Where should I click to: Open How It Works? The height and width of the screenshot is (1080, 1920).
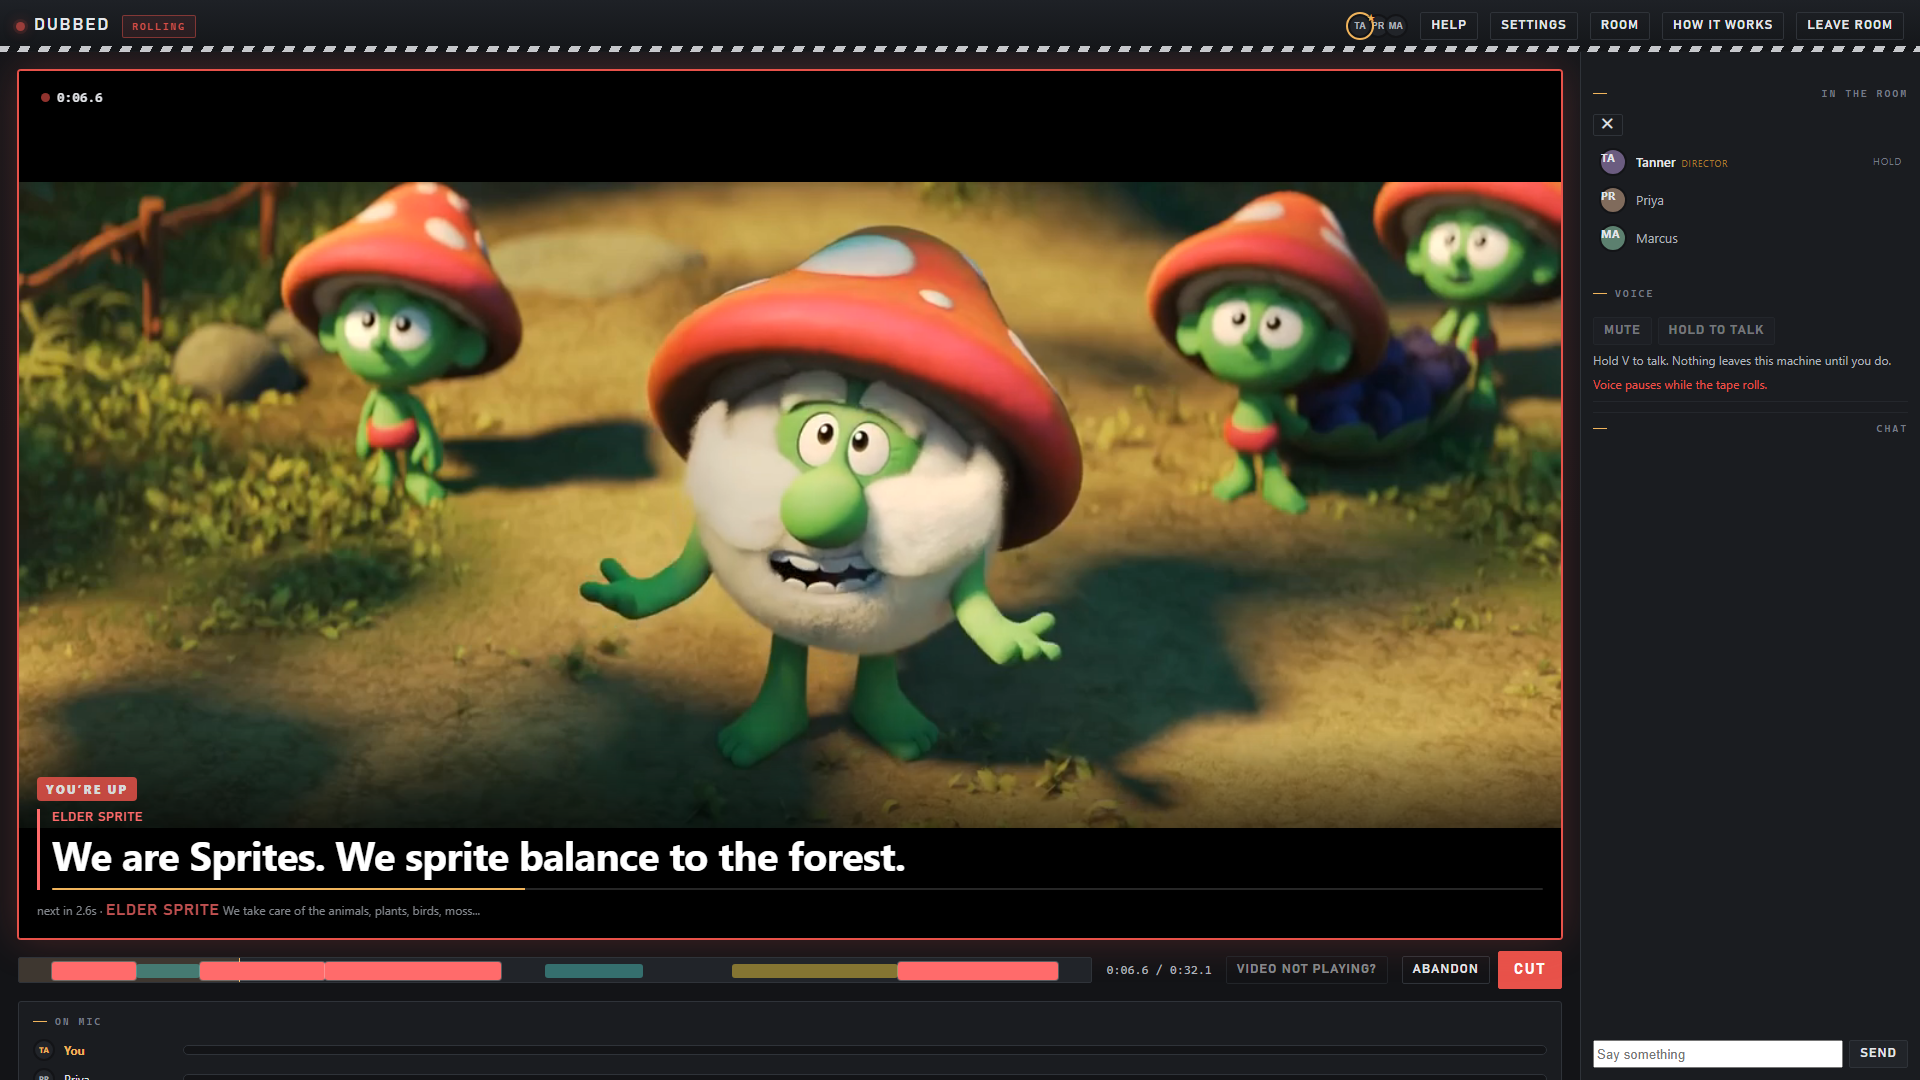pyautogui.click(x=1722, y=25)
